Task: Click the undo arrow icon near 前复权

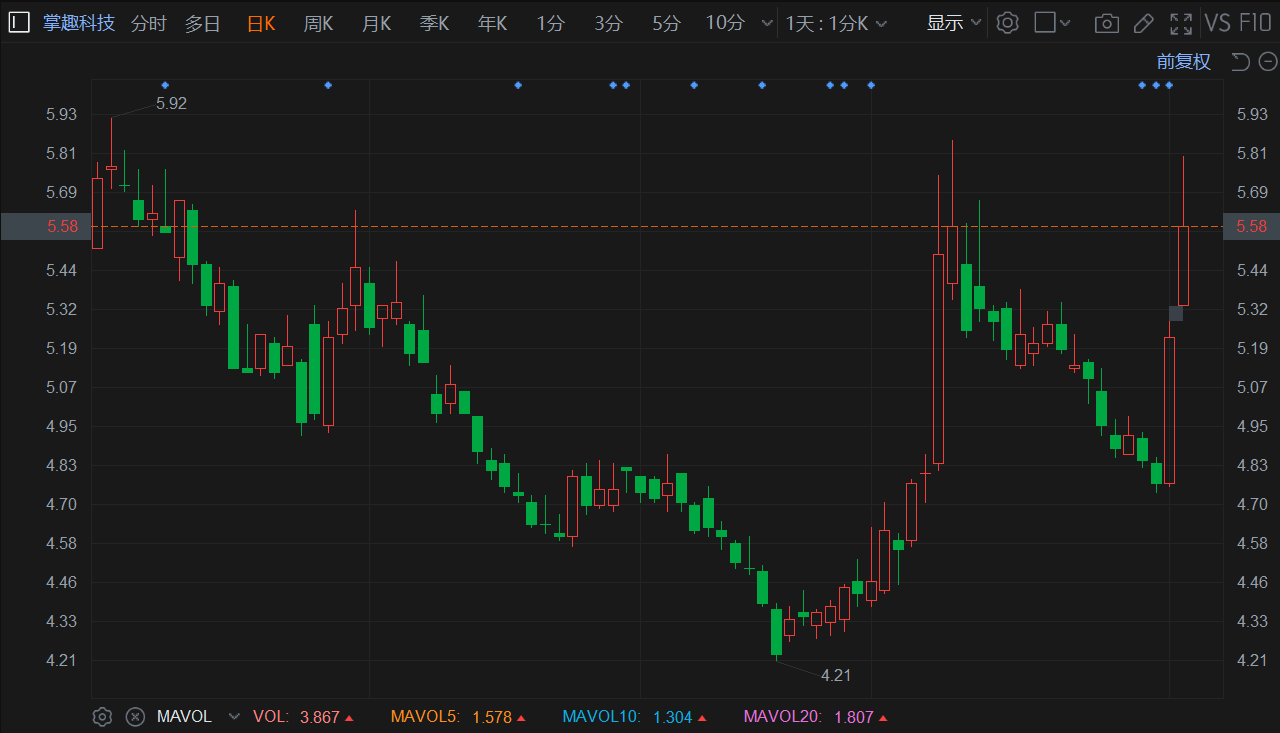Action: [x=1240, y=62]
